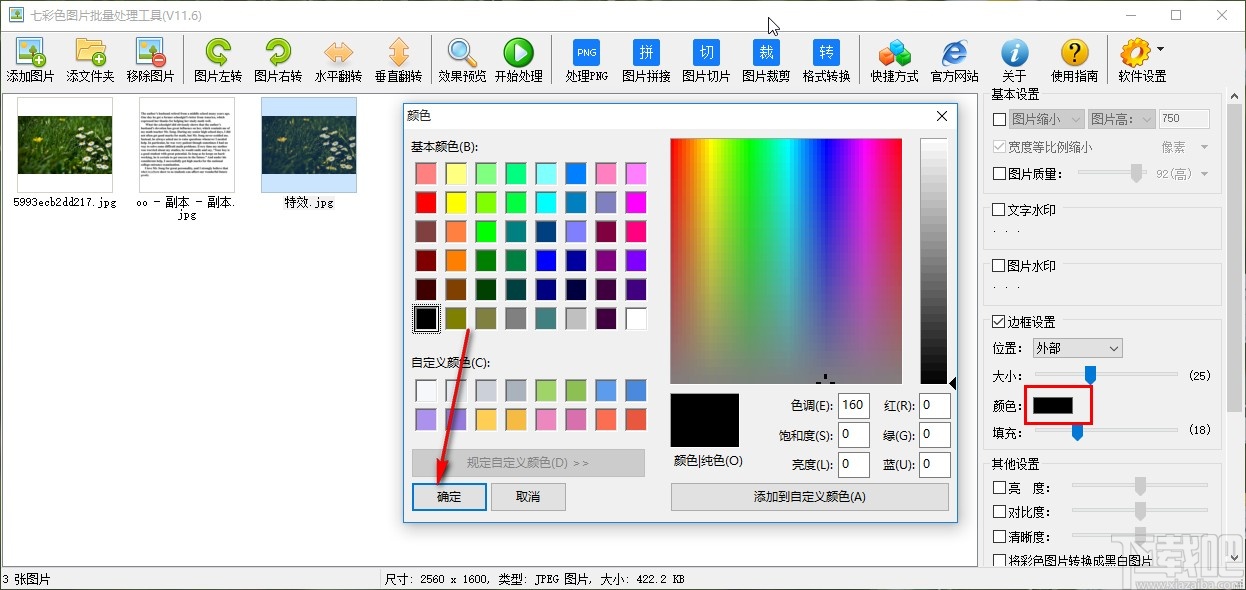Select the black basic color swatch

coord(426,319)
